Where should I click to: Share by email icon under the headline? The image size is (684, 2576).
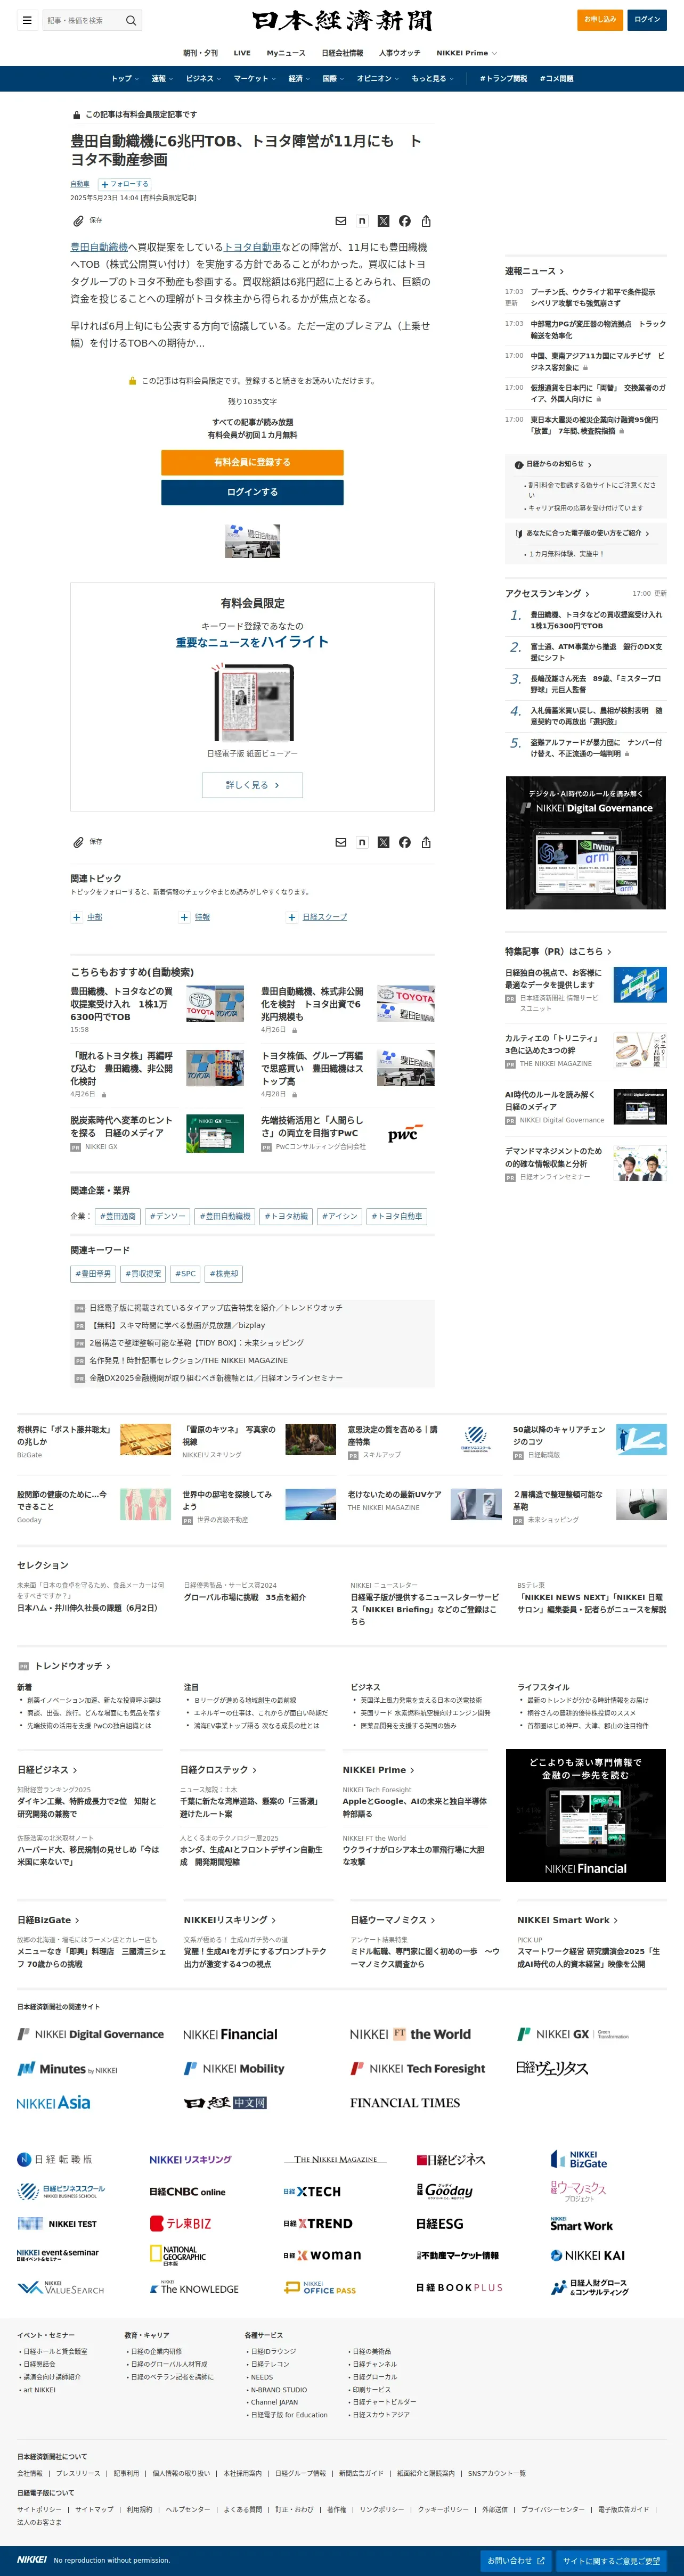tap(340, 221)
